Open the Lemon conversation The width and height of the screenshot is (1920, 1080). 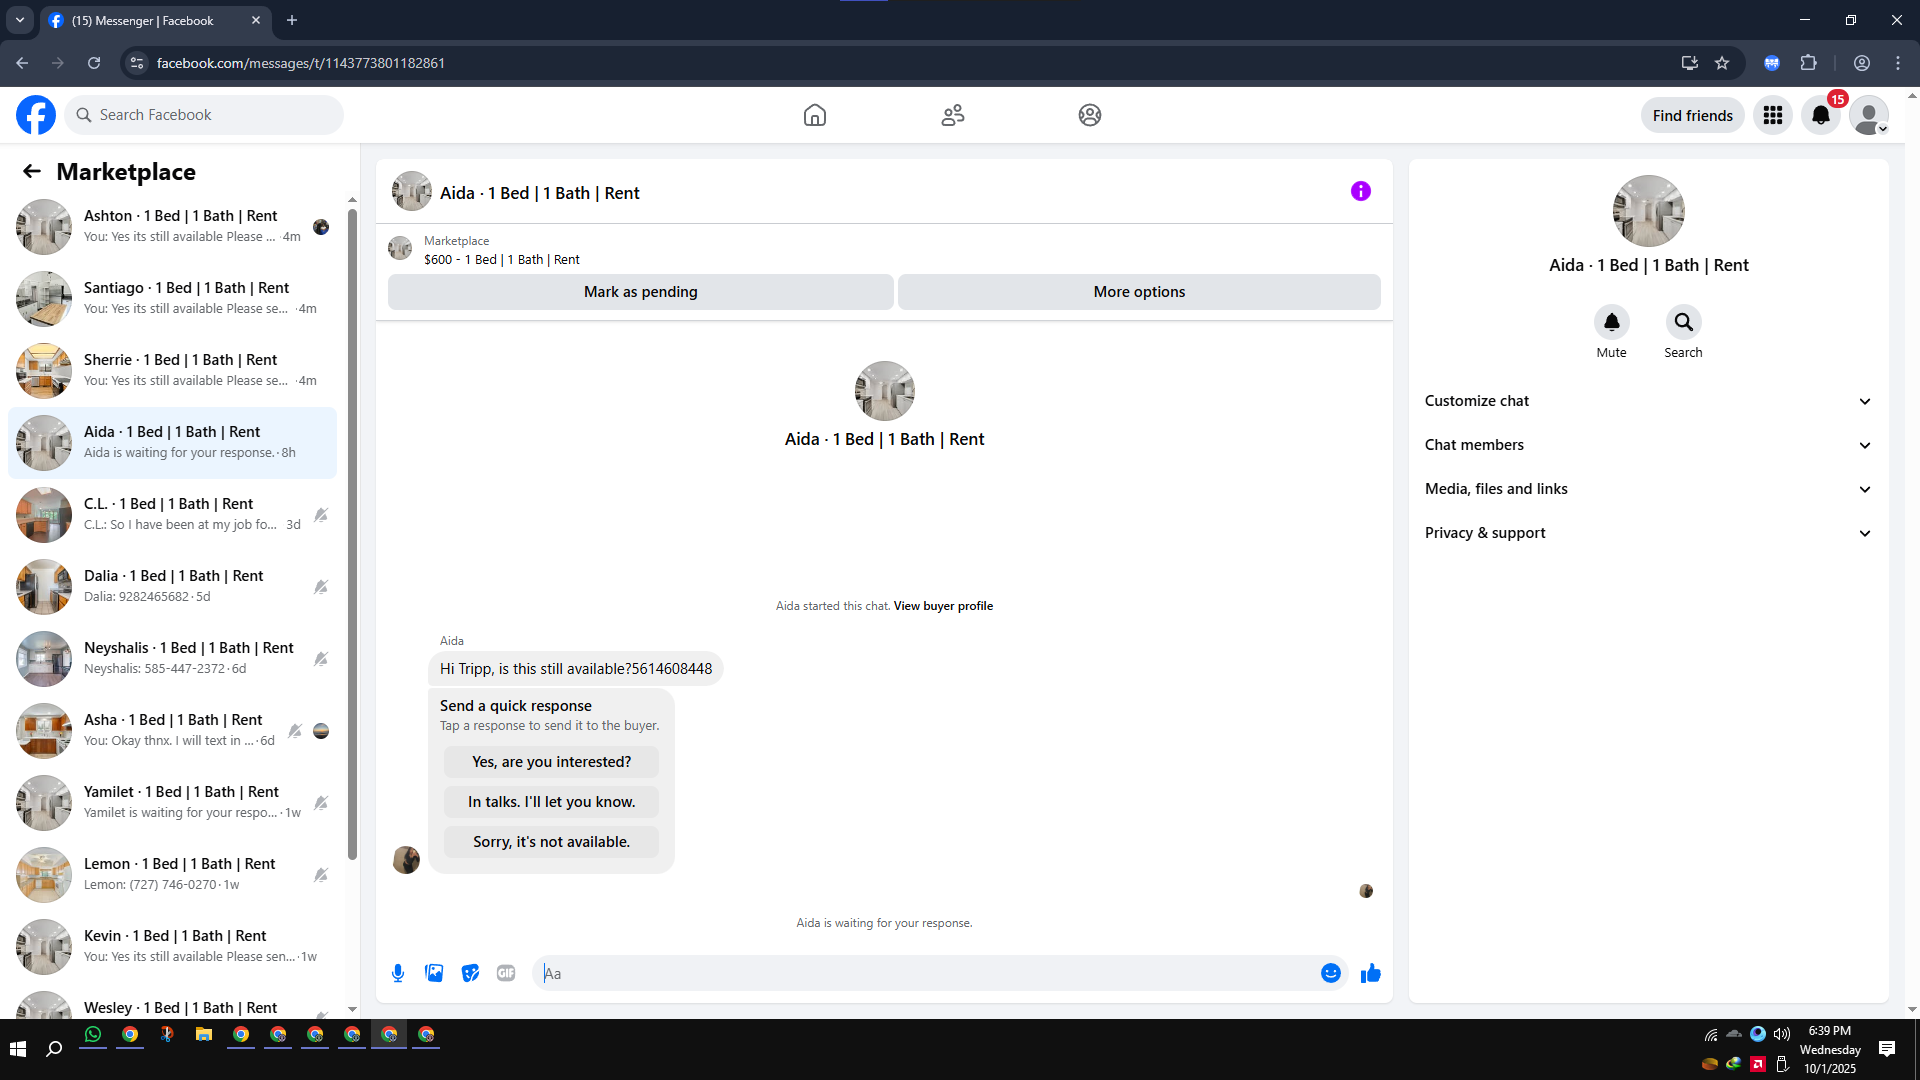[x=172, y=875]
